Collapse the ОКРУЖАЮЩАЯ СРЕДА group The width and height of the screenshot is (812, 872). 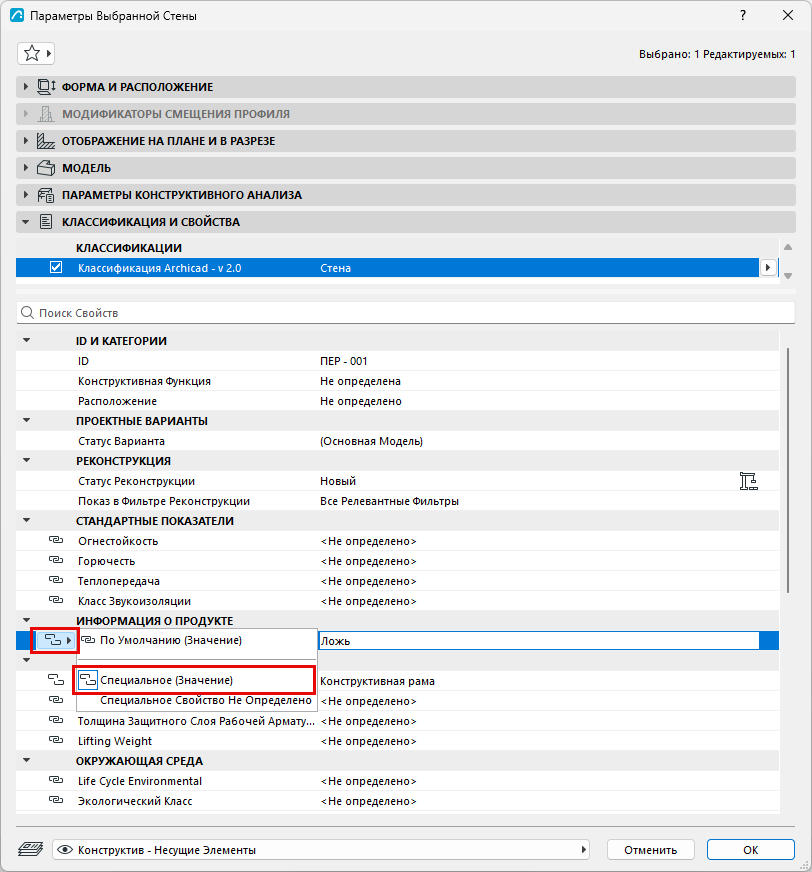click(x=26, y=760)
